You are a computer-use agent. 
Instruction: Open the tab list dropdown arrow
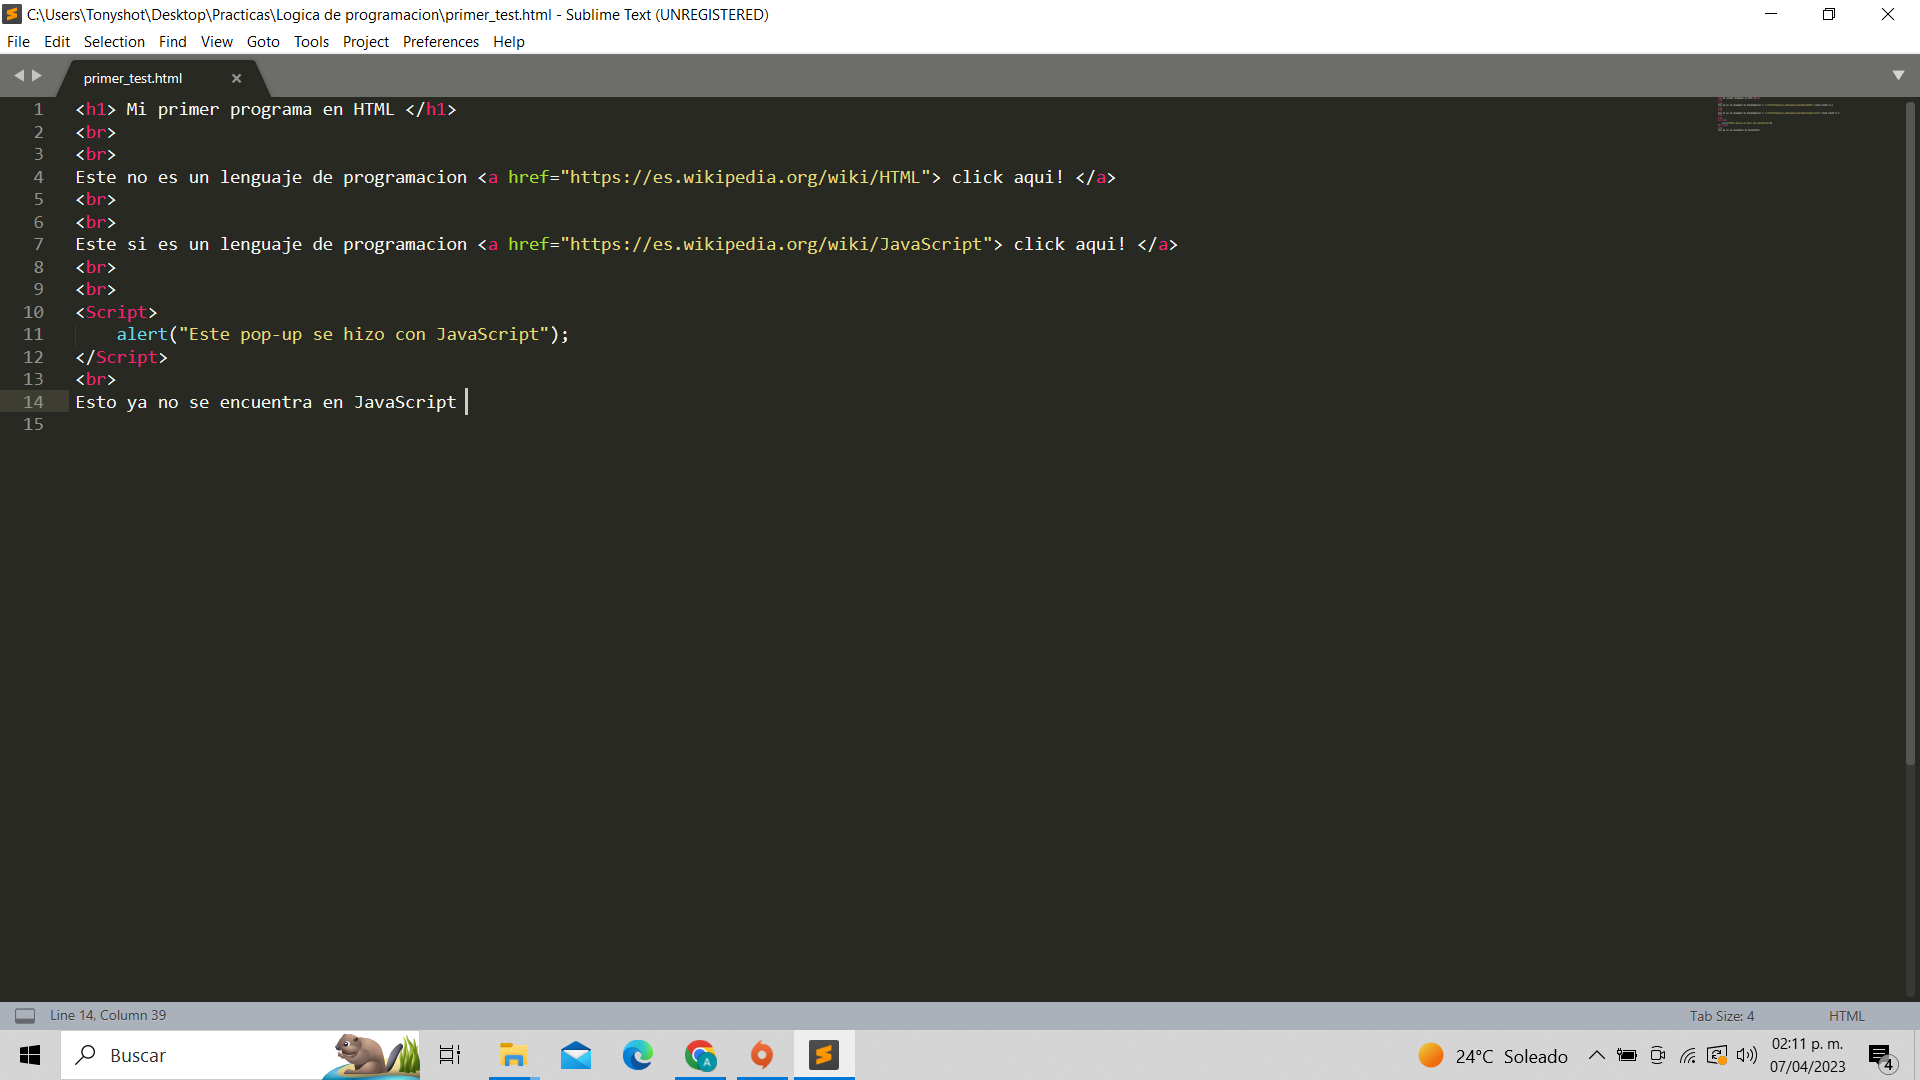click(1898, 76)
